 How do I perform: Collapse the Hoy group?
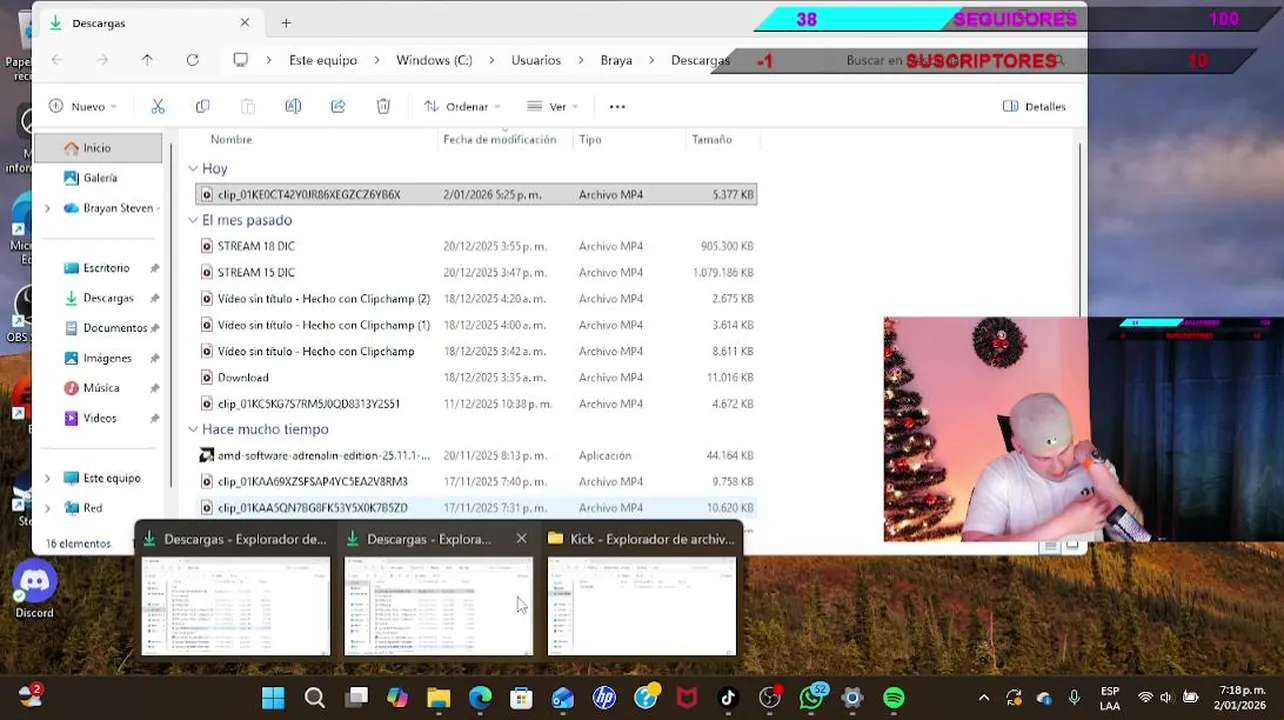[x=193, y=169]
